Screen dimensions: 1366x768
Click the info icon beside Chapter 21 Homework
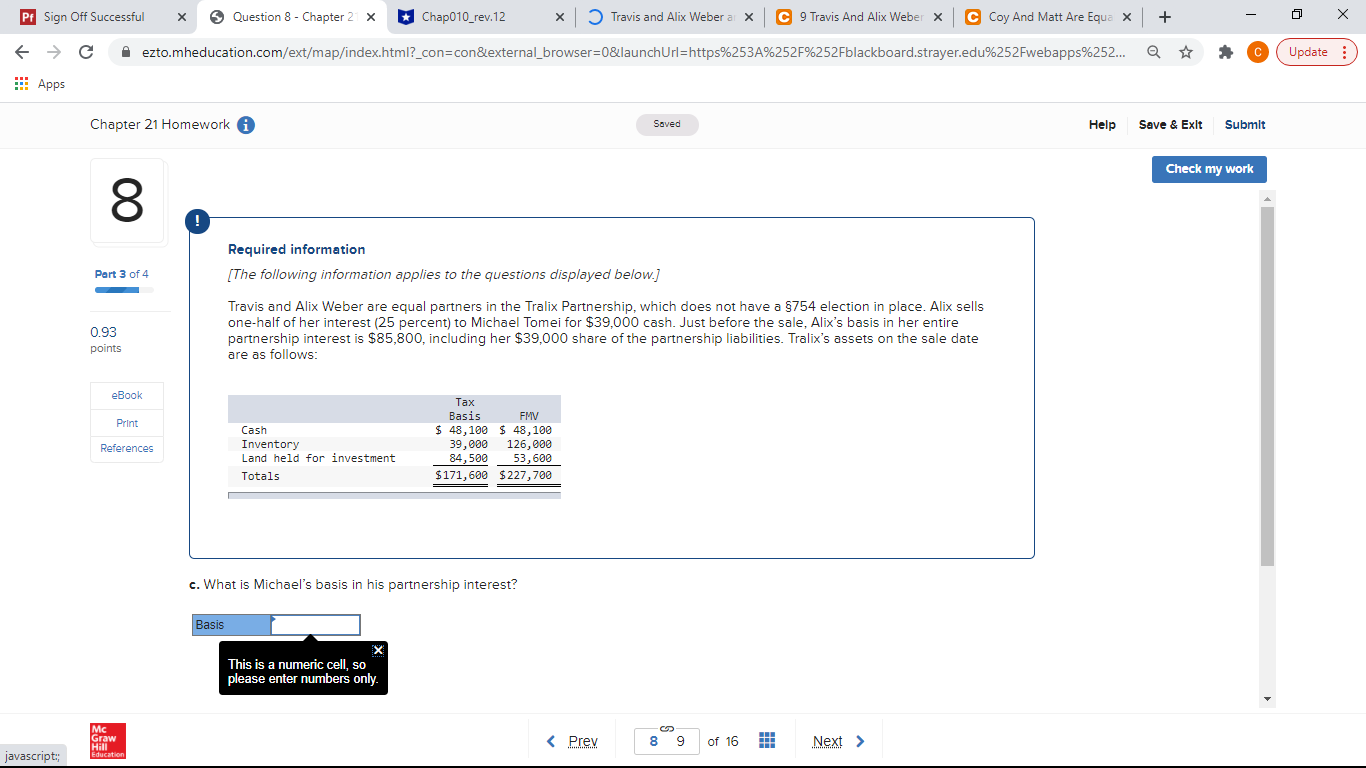[x=243, y=125]
